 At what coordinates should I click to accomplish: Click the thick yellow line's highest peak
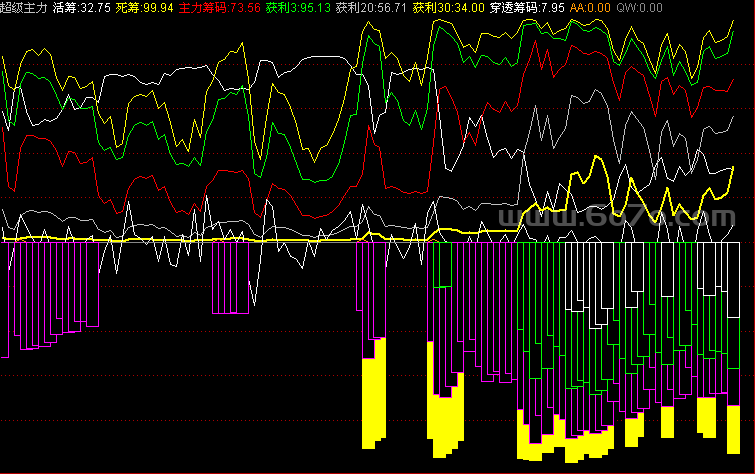(x=597, y=157)
